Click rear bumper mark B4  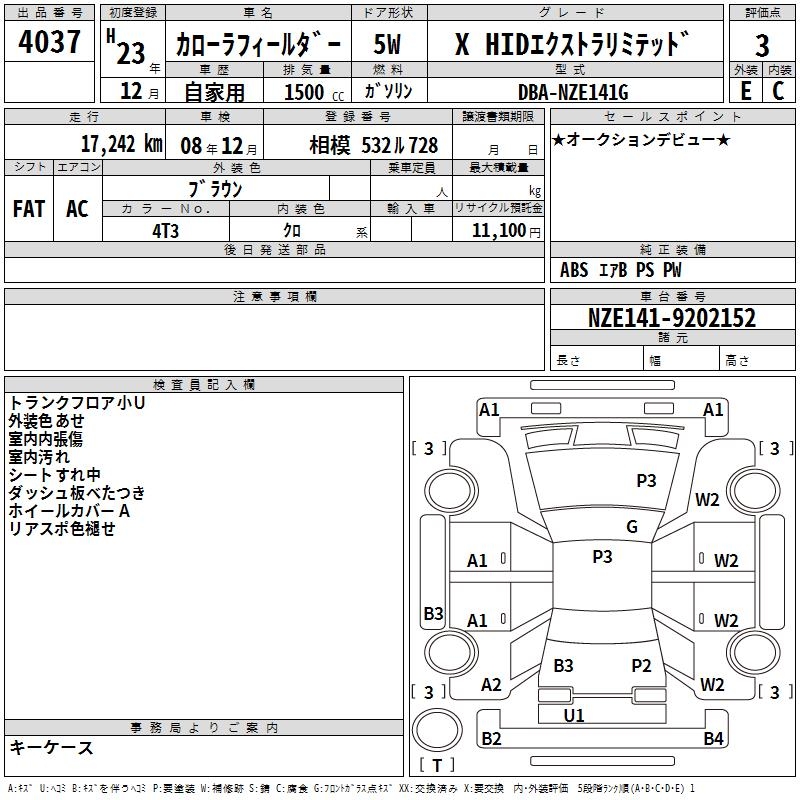point(713,739)
